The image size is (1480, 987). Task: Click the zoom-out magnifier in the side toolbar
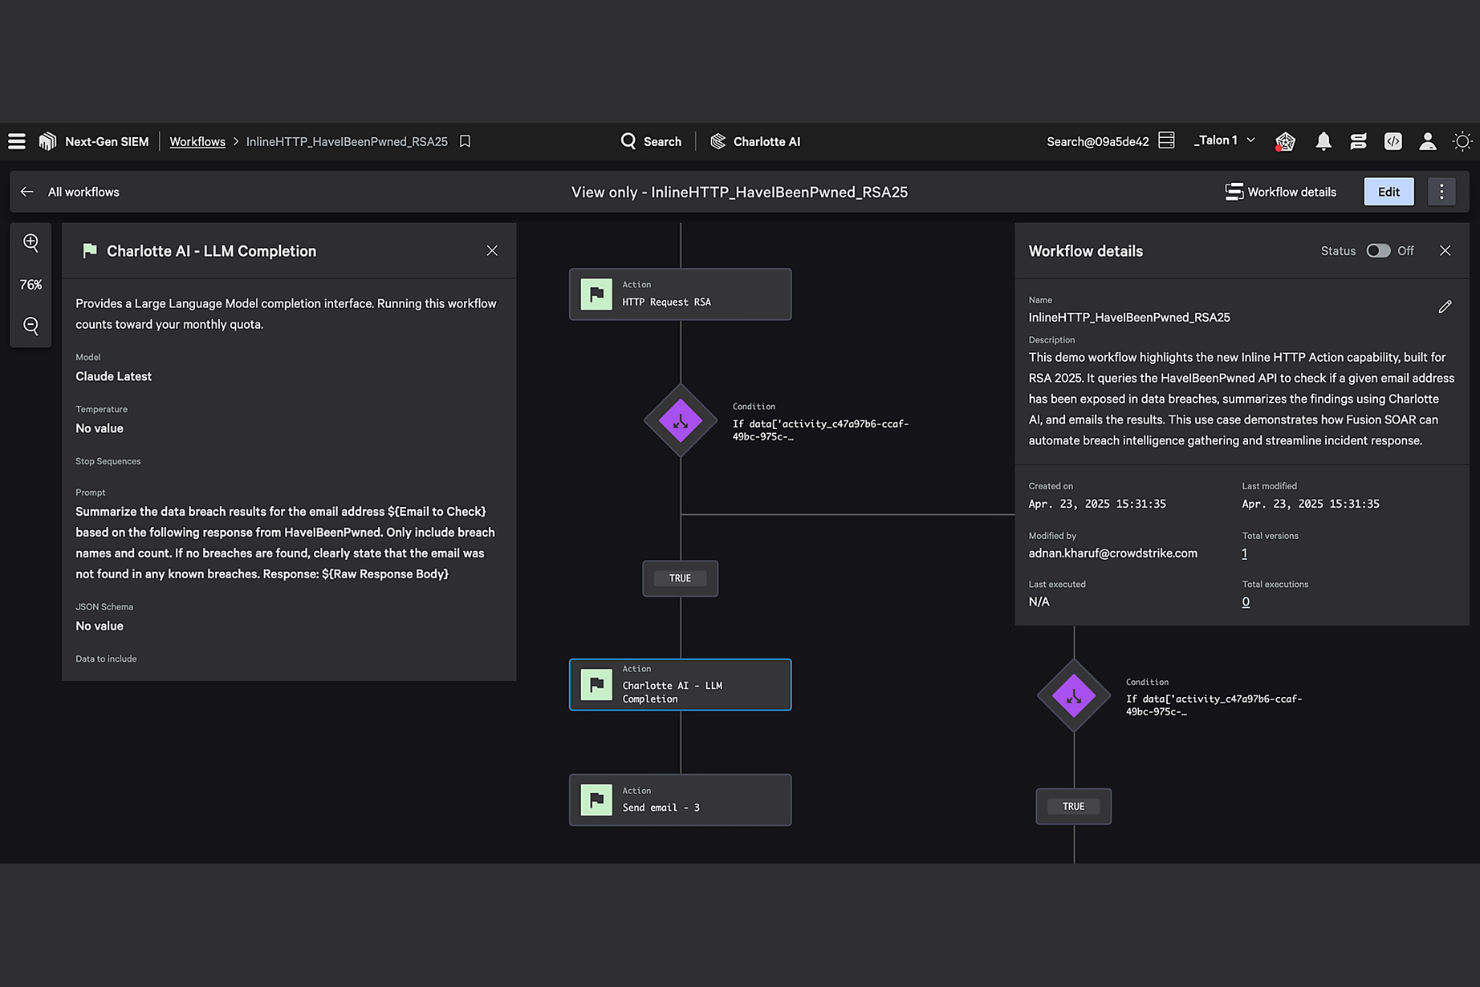30,325
